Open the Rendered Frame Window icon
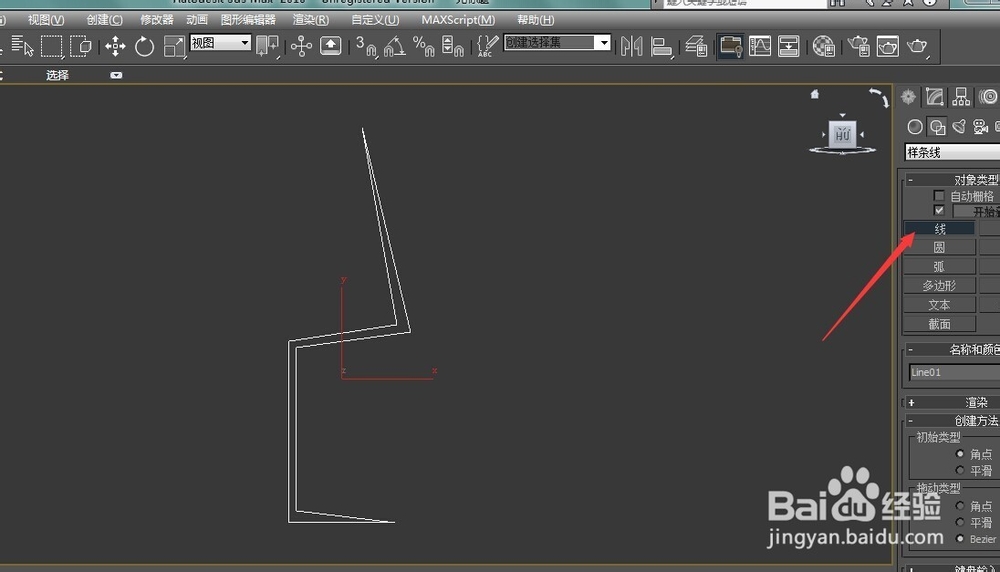This screenshot has height=572, width=1000. [888, 46]
